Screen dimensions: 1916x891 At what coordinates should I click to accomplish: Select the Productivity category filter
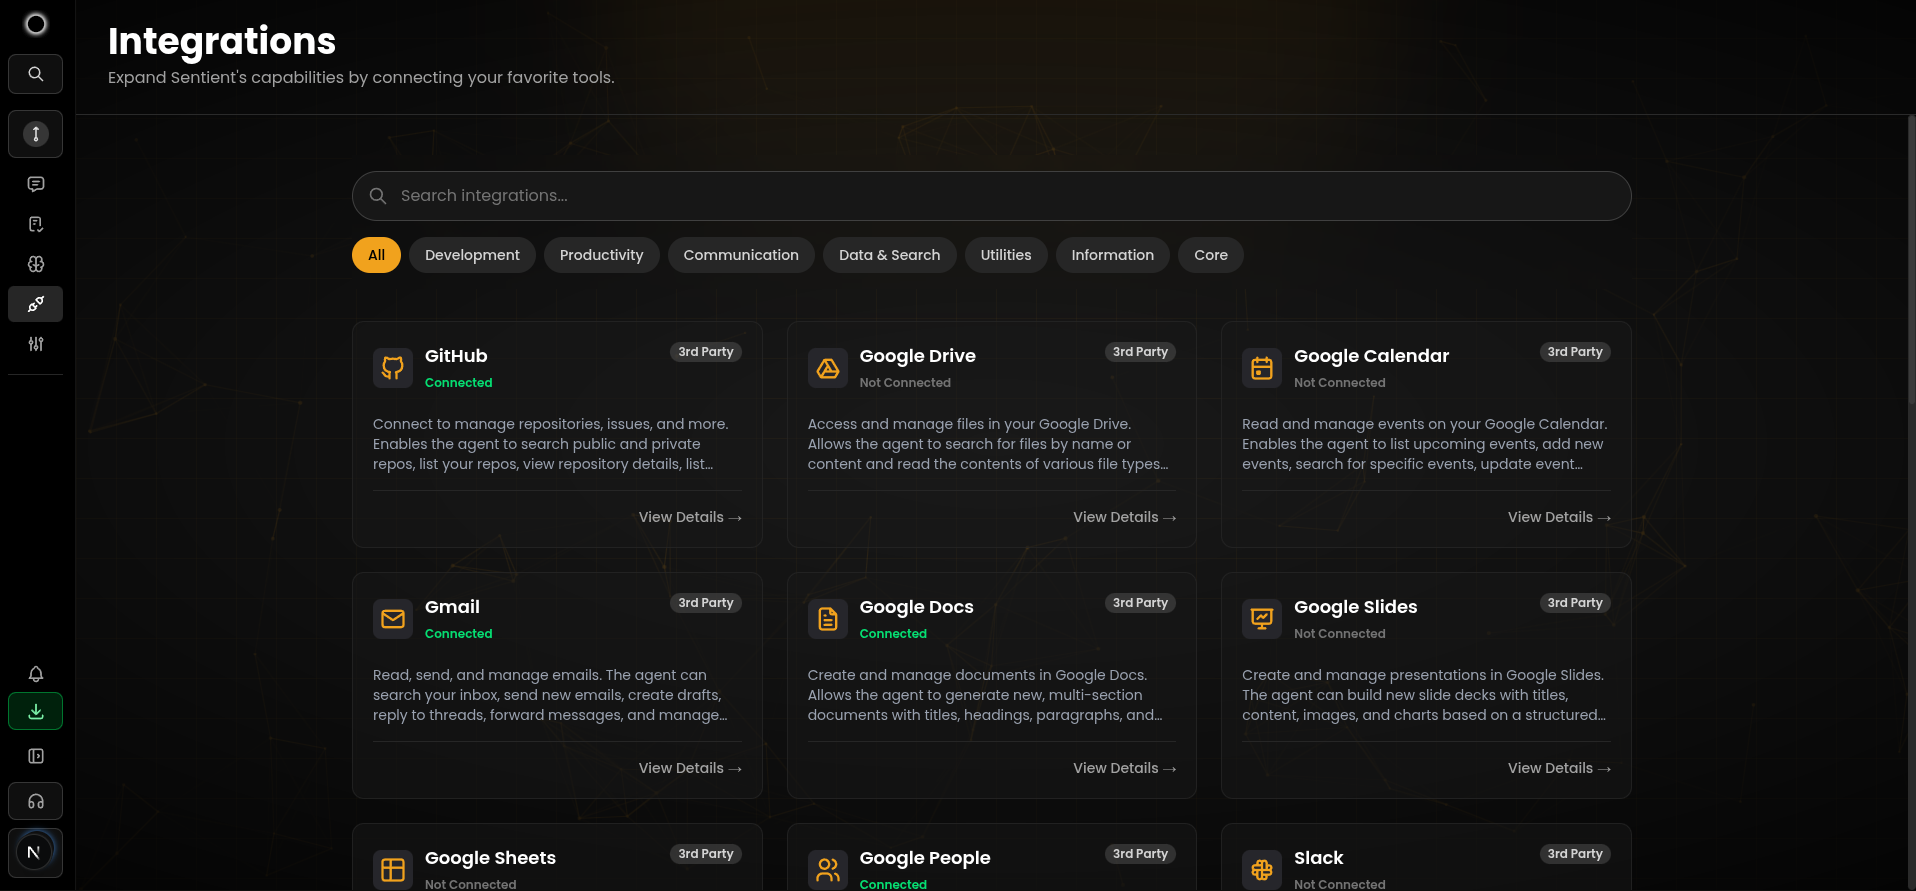coord(601,255)
